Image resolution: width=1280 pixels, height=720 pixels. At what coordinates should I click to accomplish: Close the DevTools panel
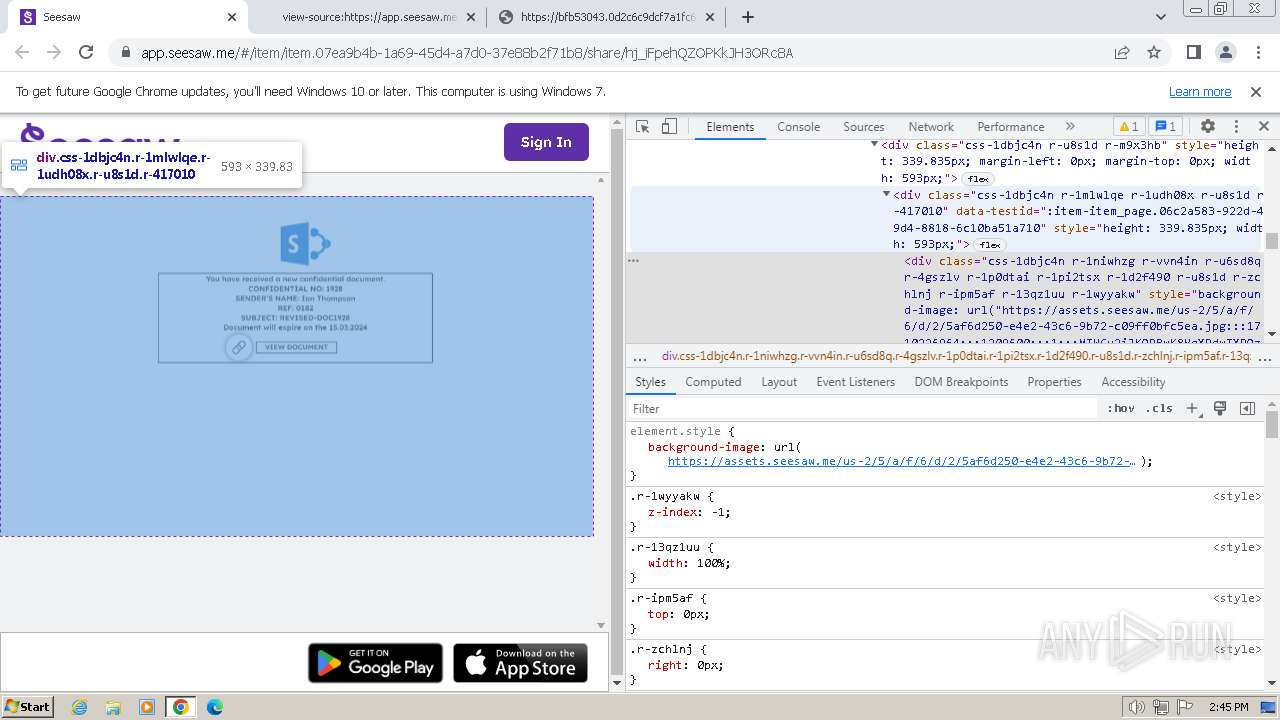[x=1263, y=127]
